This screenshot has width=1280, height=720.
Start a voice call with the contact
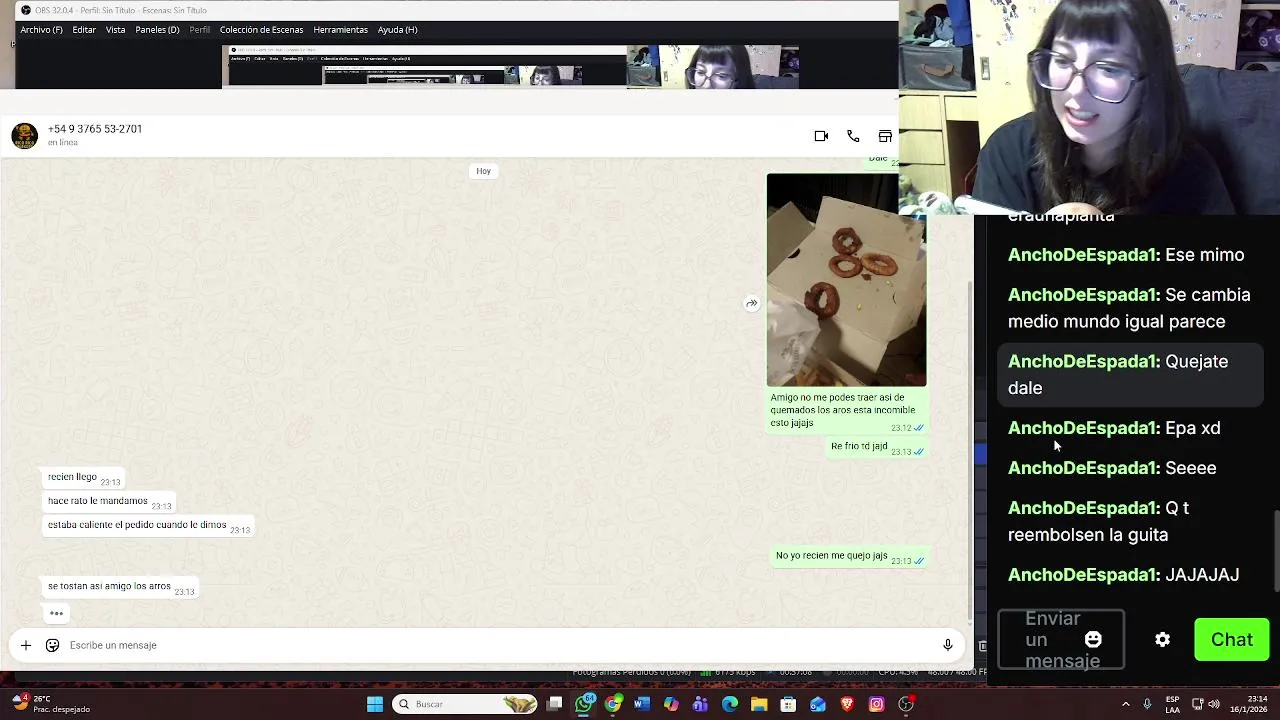pos(853,136)
